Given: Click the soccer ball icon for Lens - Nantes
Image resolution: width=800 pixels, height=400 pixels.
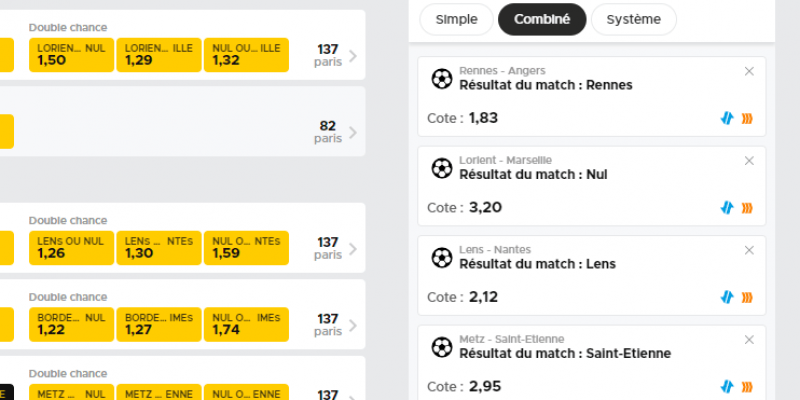Looking at the screenshot, I should point(441,257).
